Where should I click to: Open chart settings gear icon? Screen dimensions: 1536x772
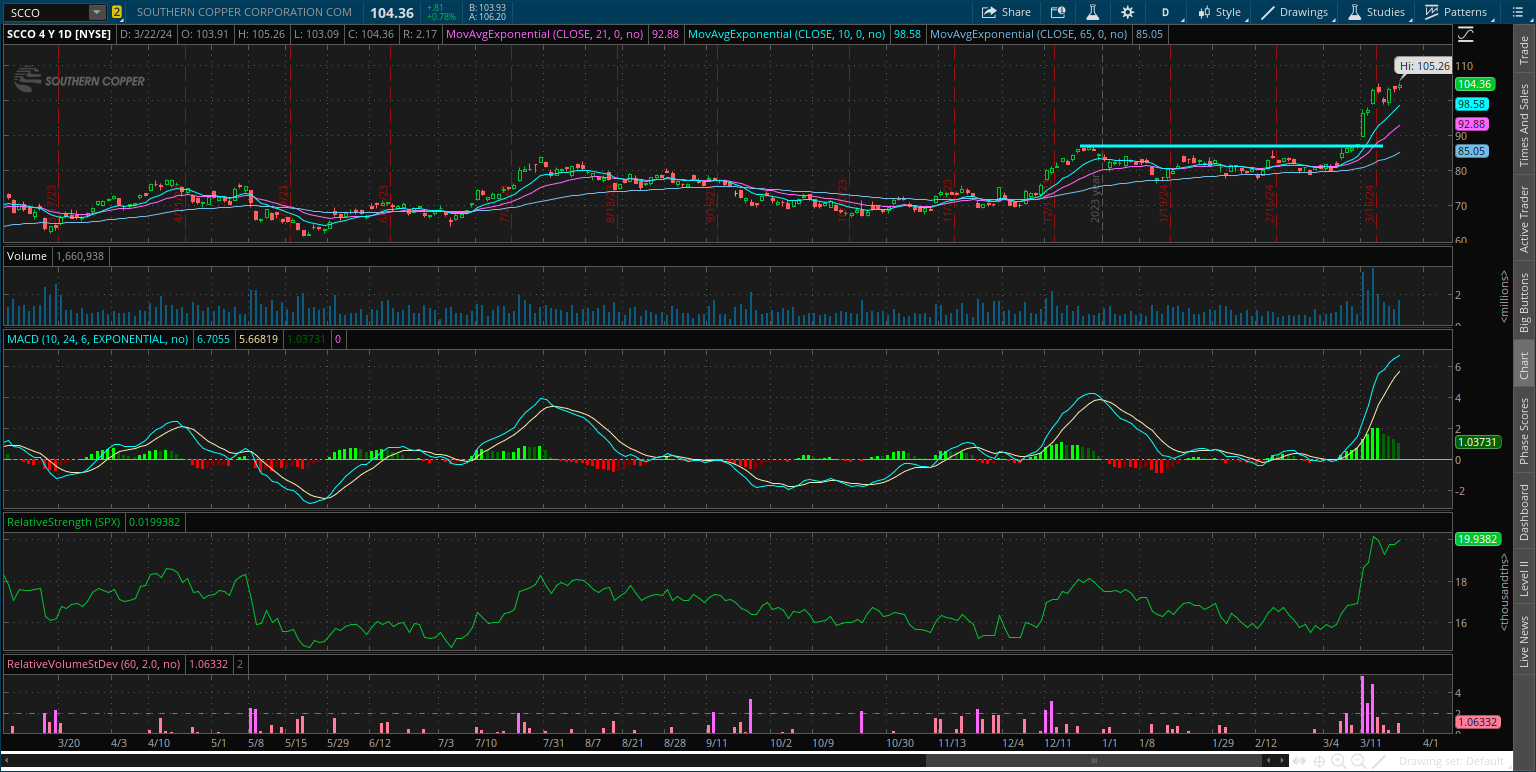point(1128,12)
